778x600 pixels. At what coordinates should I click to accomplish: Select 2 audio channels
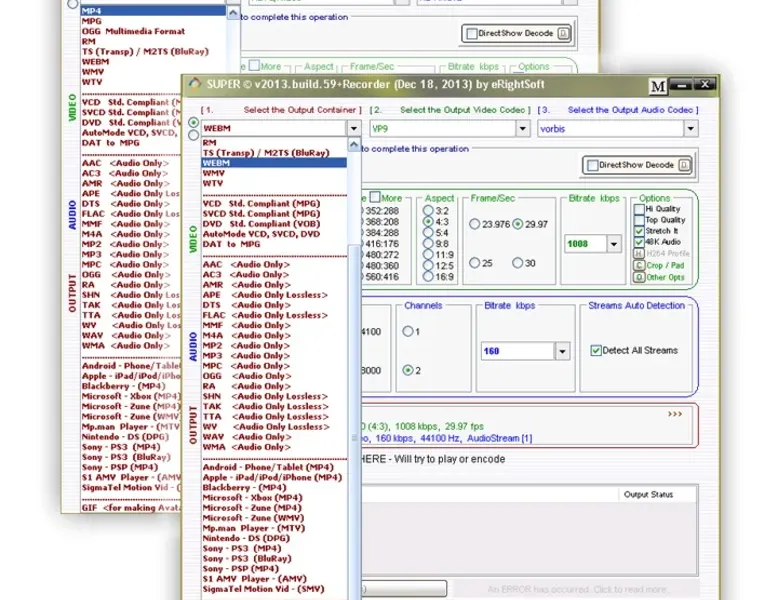[408, 370]
